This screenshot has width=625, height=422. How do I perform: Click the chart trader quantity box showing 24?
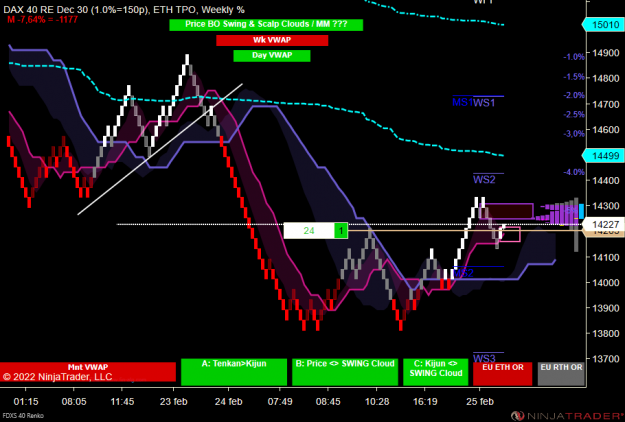(309, 231)
